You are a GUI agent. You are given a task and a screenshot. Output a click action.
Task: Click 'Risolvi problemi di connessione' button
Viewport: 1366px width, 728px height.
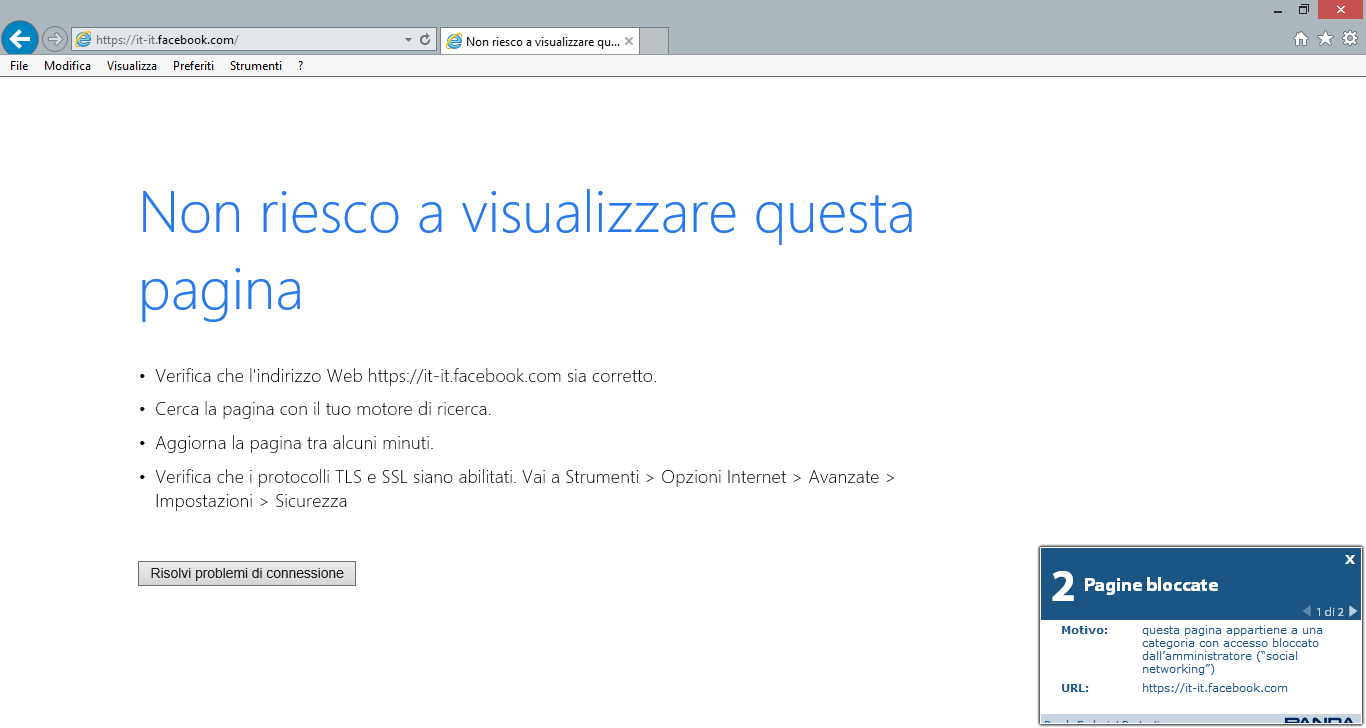point(247,573)
